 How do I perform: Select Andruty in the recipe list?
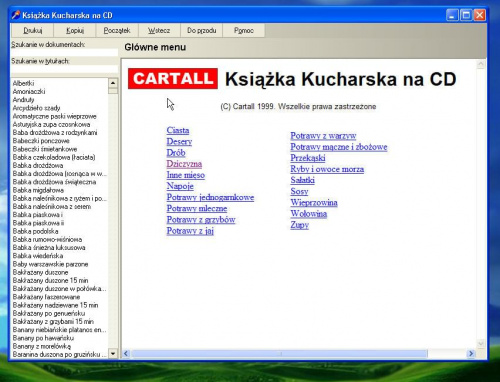(x=23, y=100)
